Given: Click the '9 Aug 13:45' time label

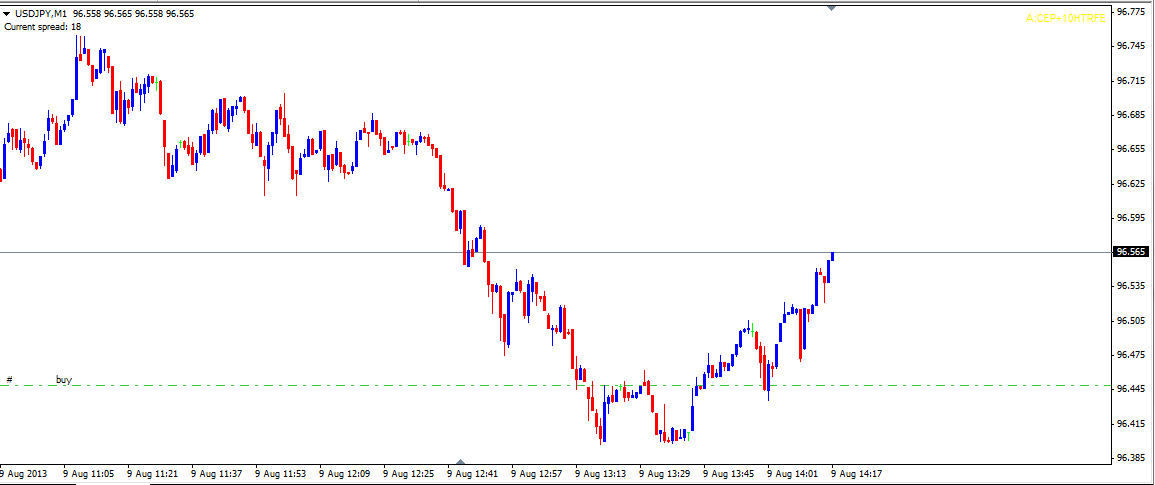Looking at the screenshot, I should pos(729,473).
